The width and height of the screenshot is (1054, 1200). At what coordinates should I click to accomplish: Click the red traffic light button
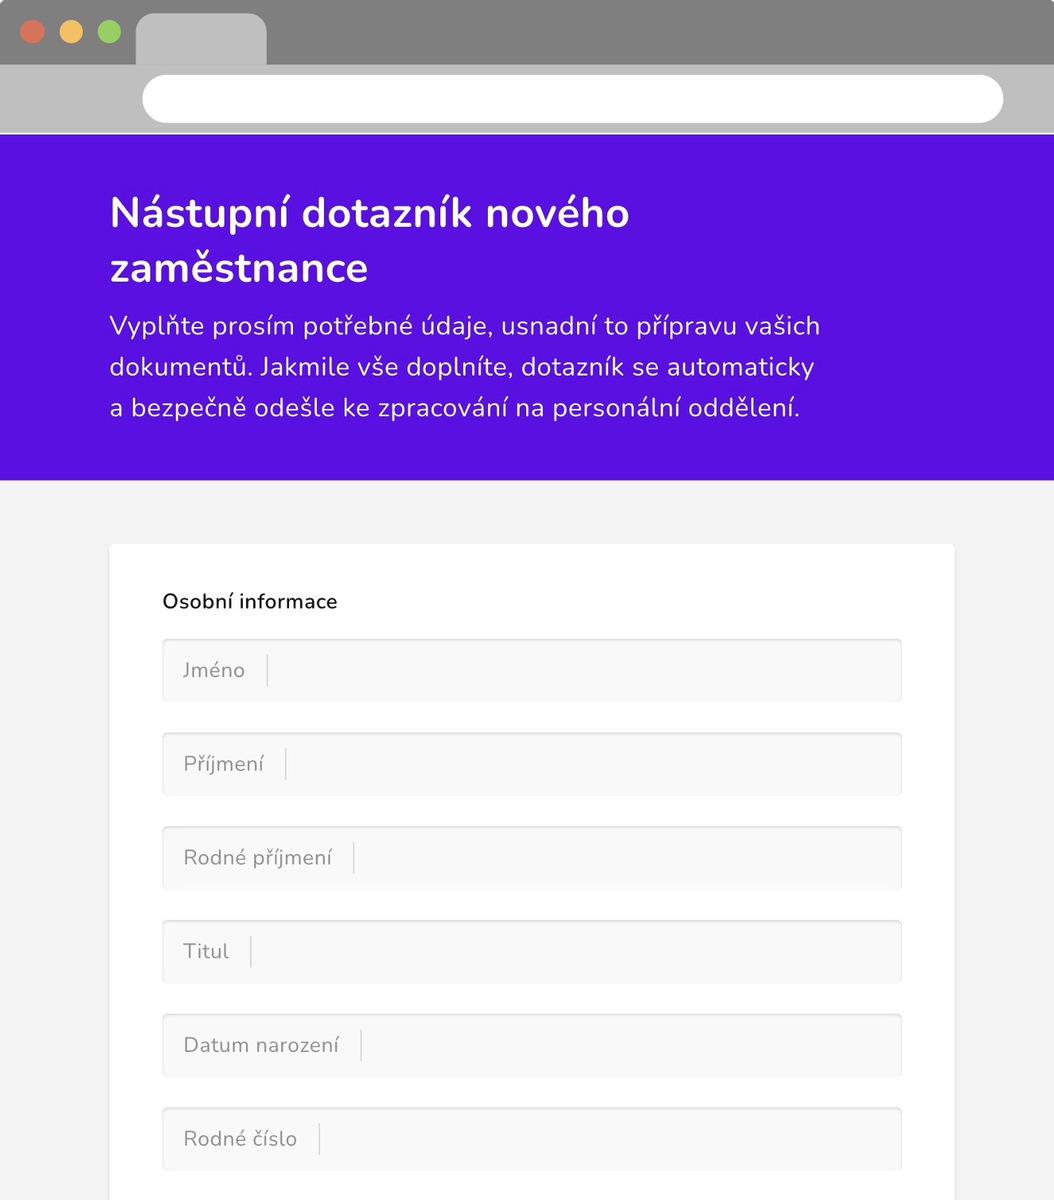click(32, 31)
